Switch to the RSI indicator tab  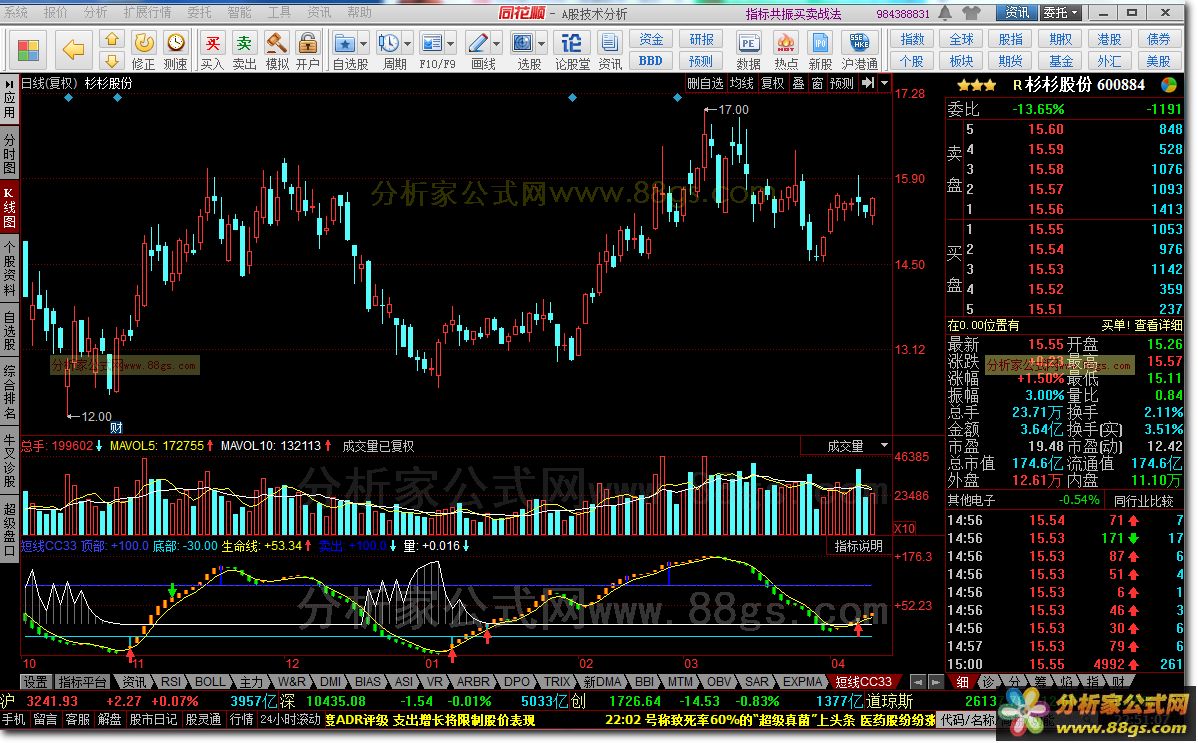170,682
